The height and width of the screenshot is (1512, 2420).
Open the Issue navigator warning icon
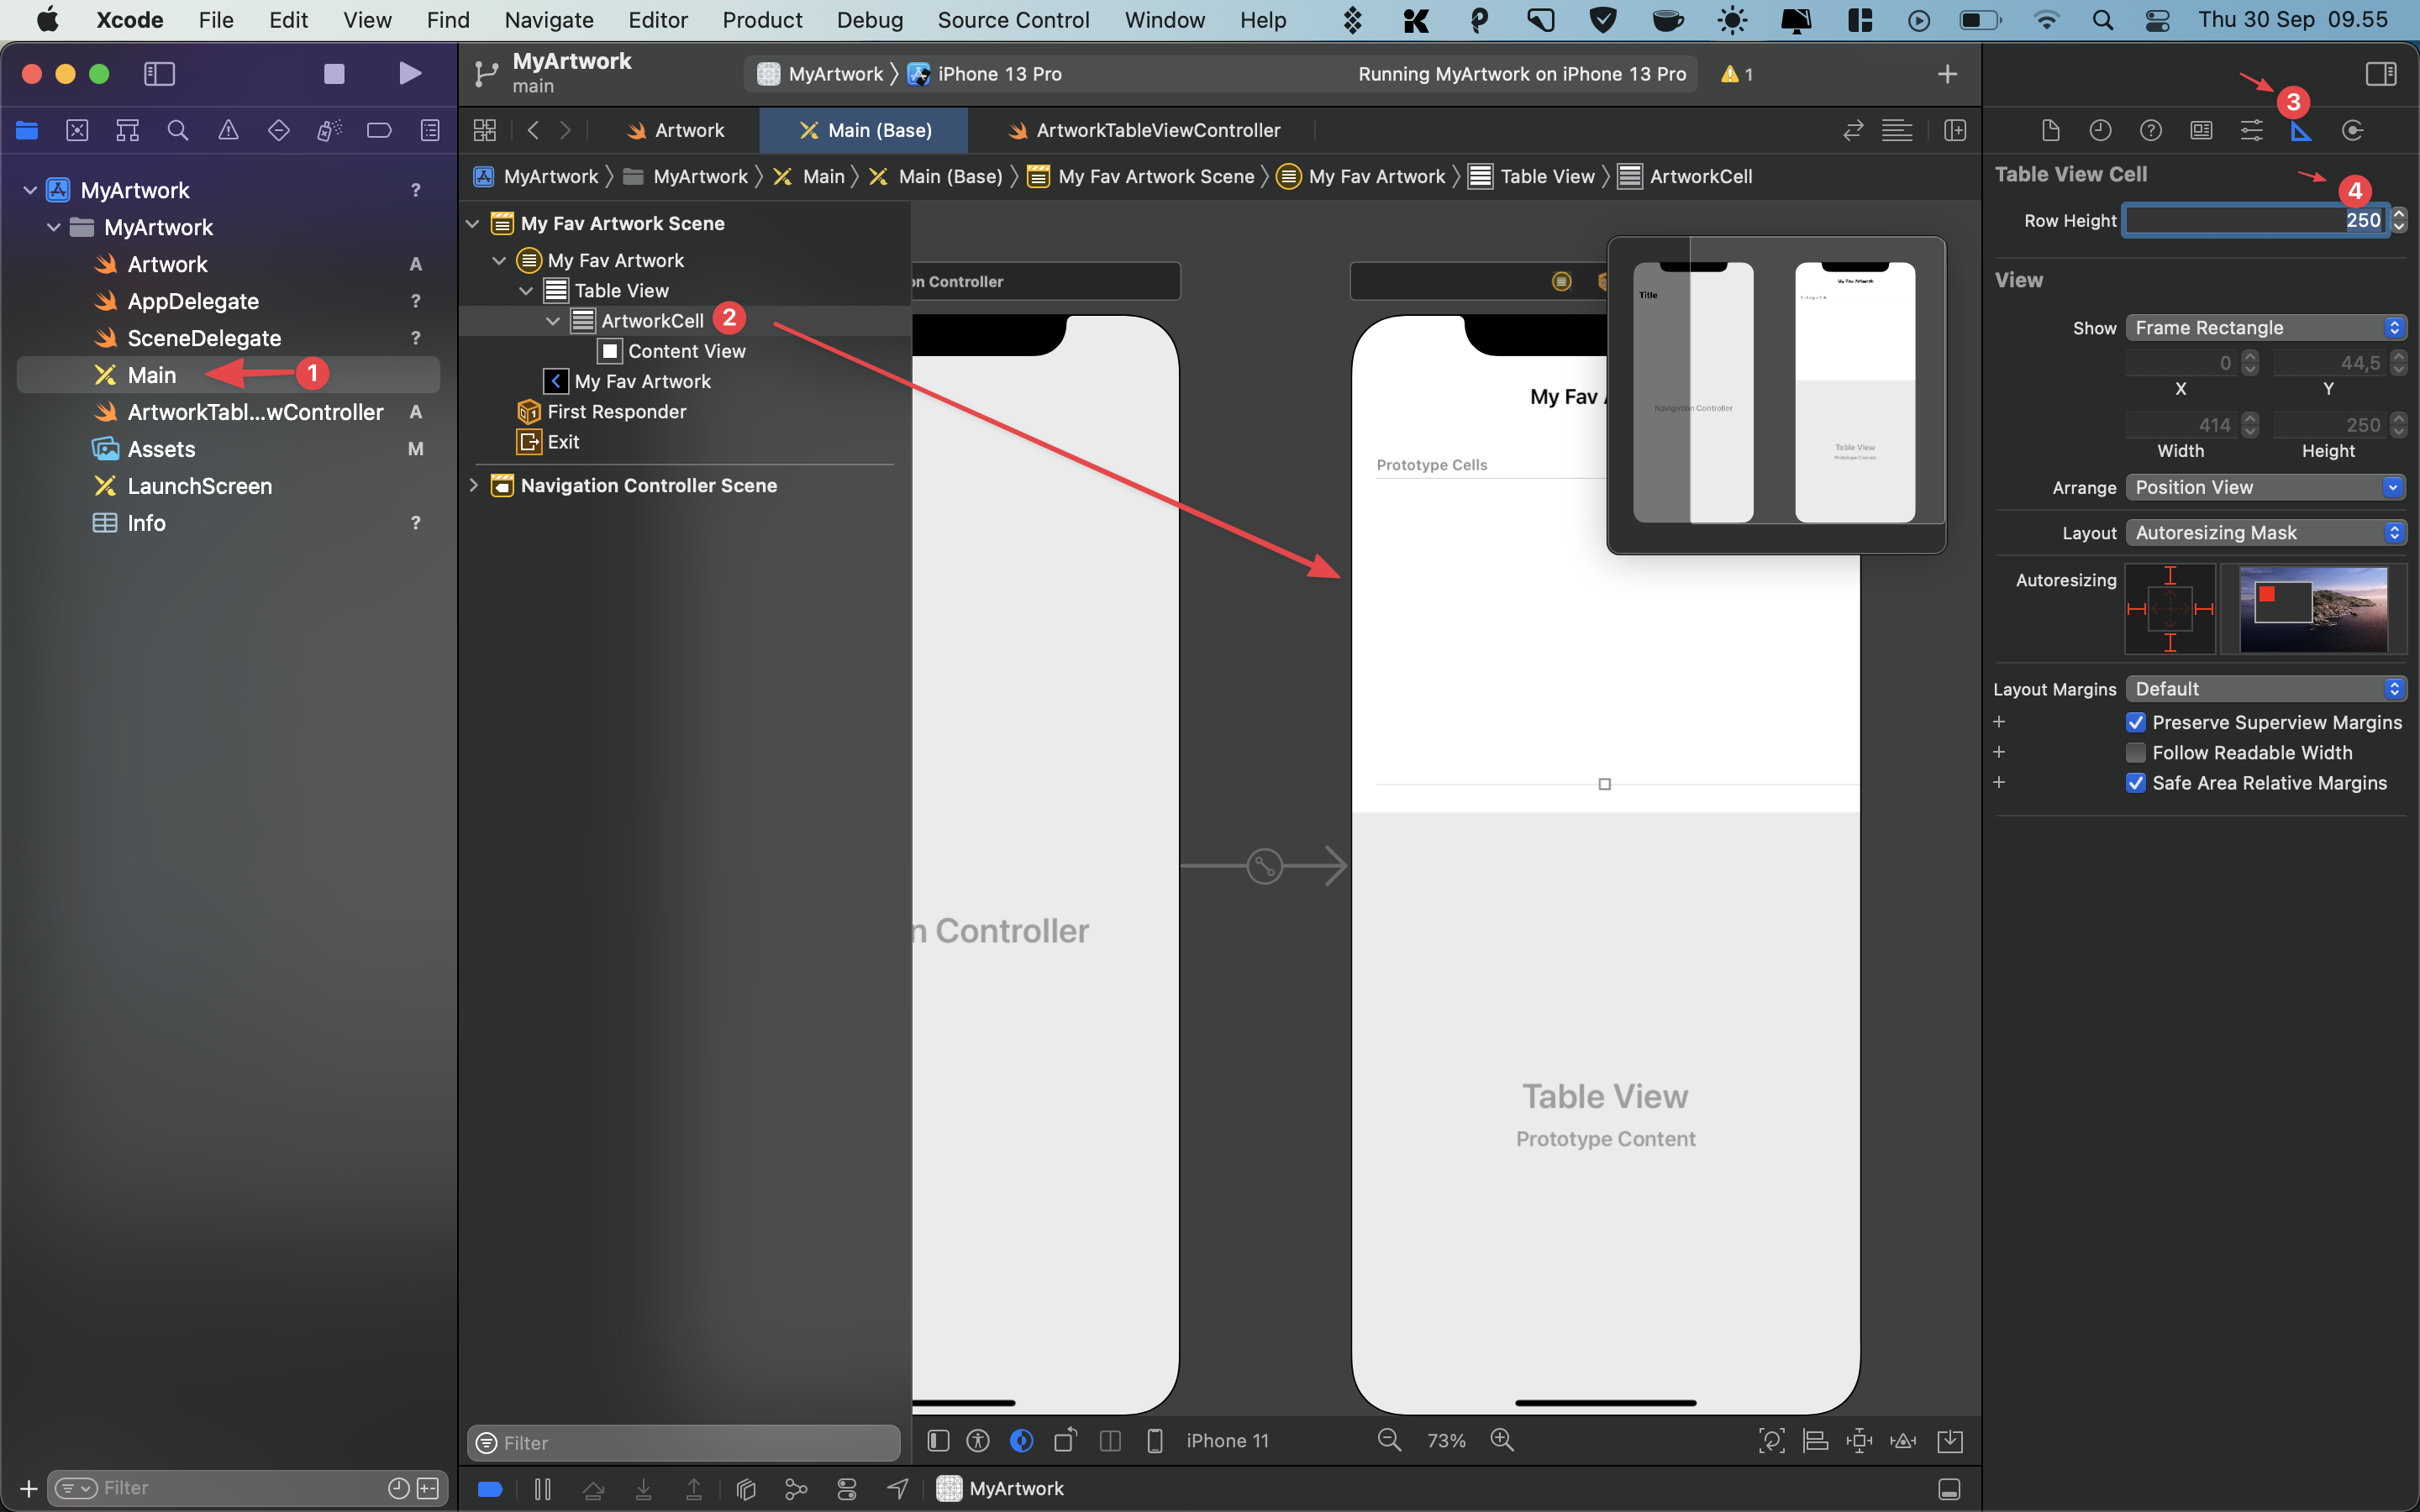228,130
